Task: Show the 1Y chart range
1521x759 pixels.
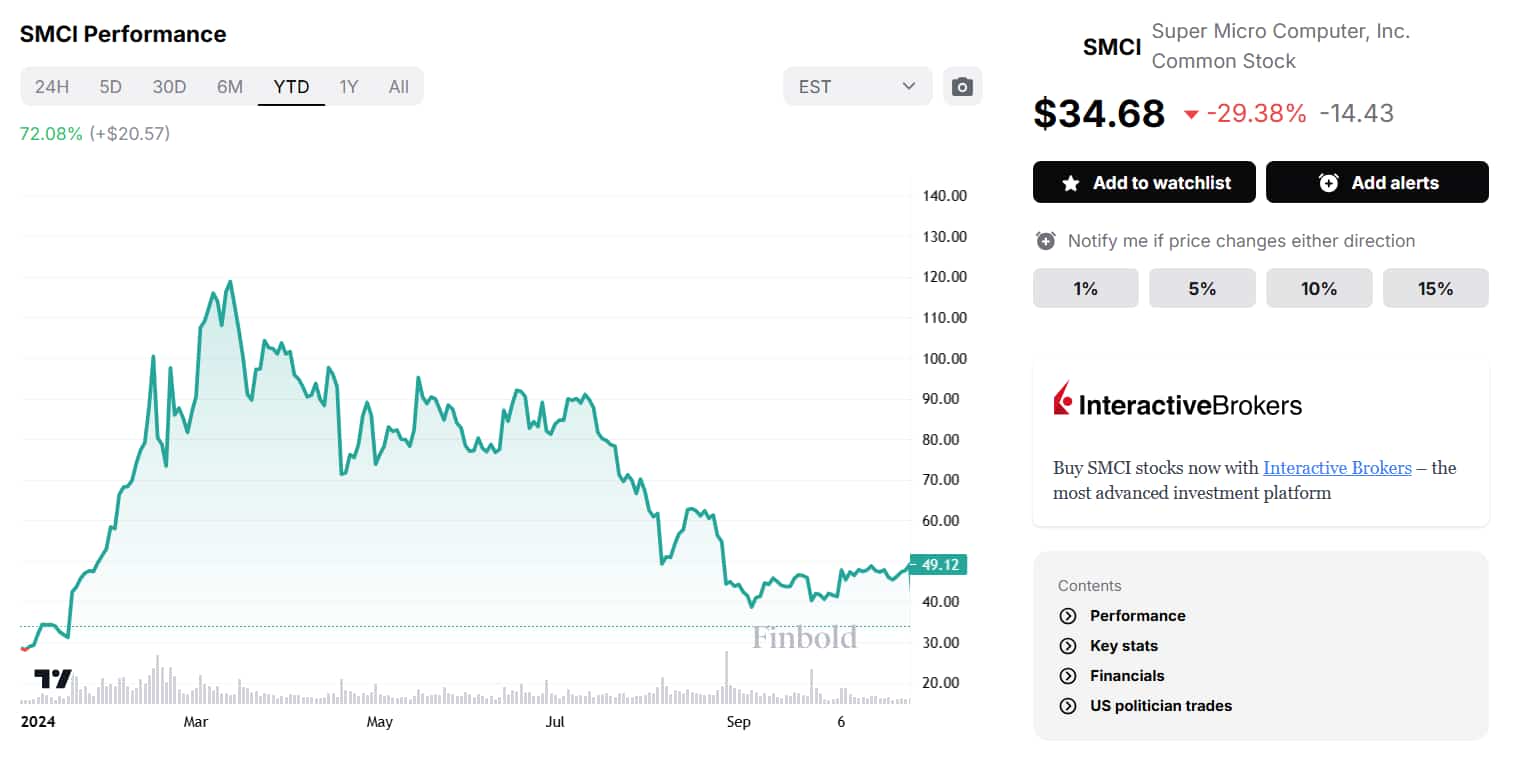Action: (348, 86)
